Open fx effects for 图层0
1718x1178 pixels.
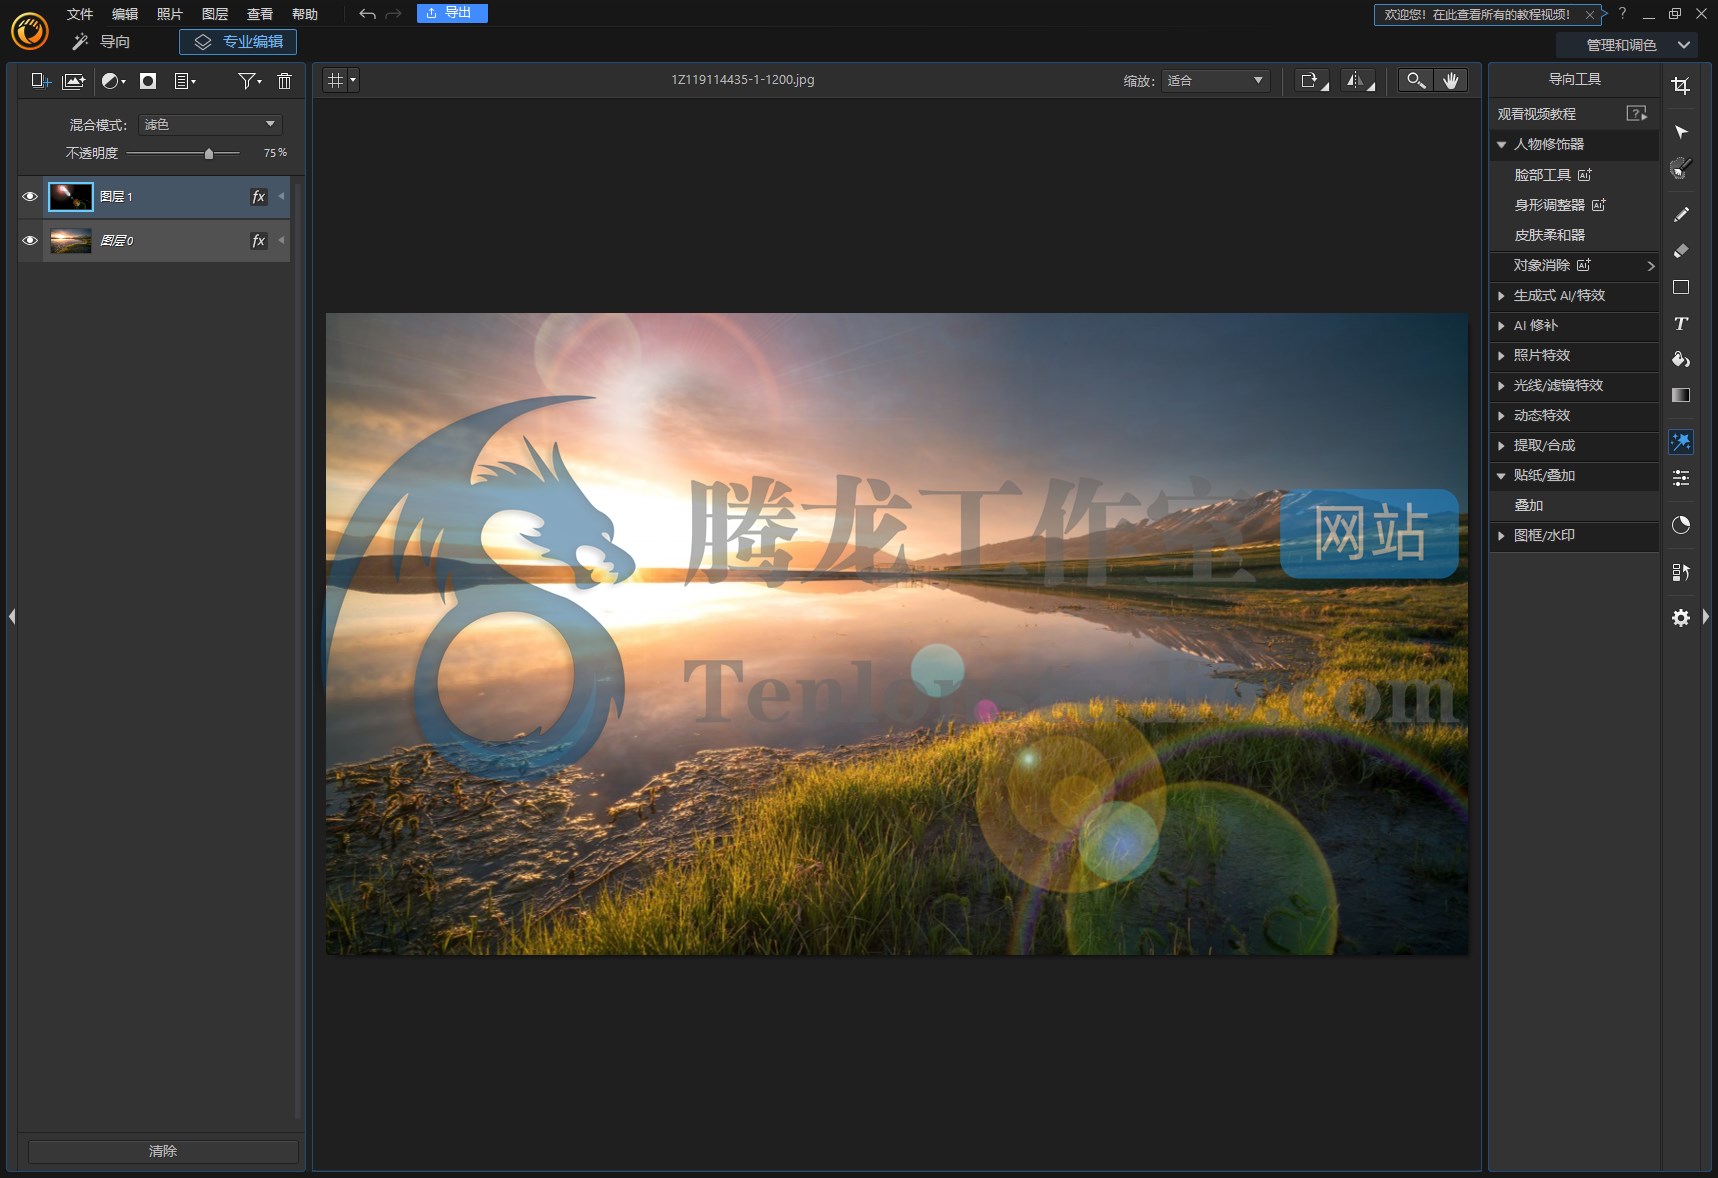(x=259, y=241)
